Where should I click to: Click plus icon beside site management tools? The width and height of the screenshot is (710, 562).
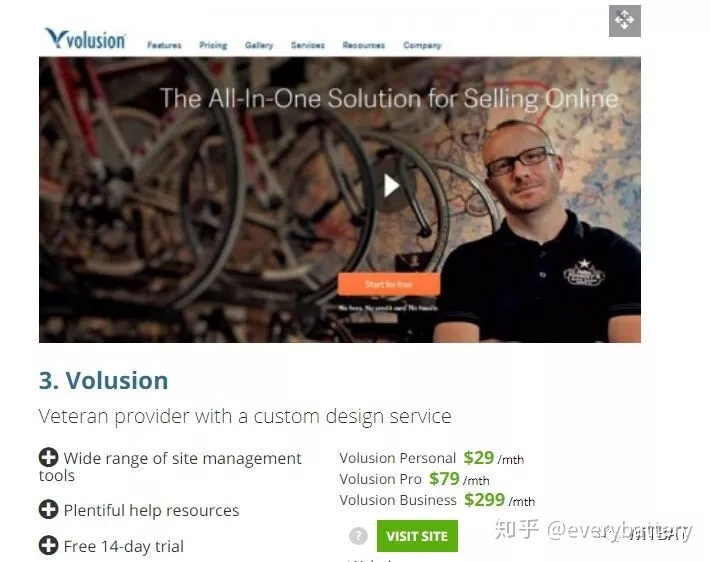48,457
